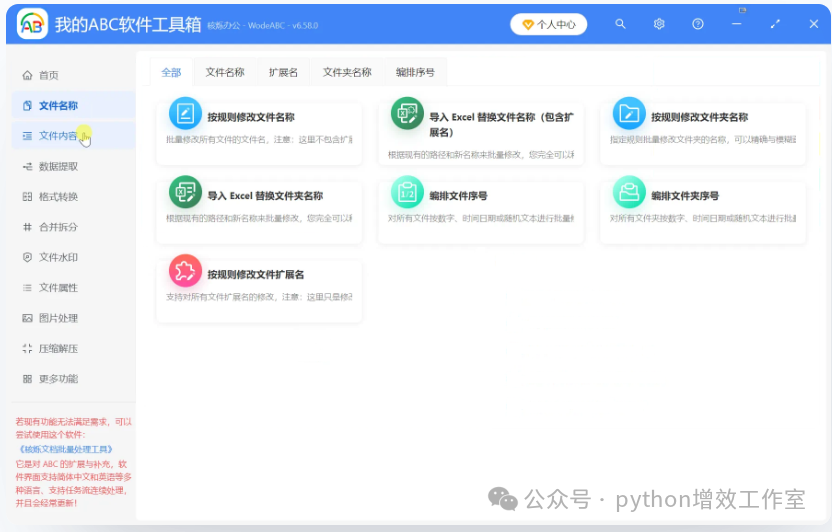This screenshot has height=532, width=832.
Task: Click the 文件属性 list icon
Action: click(x=27, y=287)
